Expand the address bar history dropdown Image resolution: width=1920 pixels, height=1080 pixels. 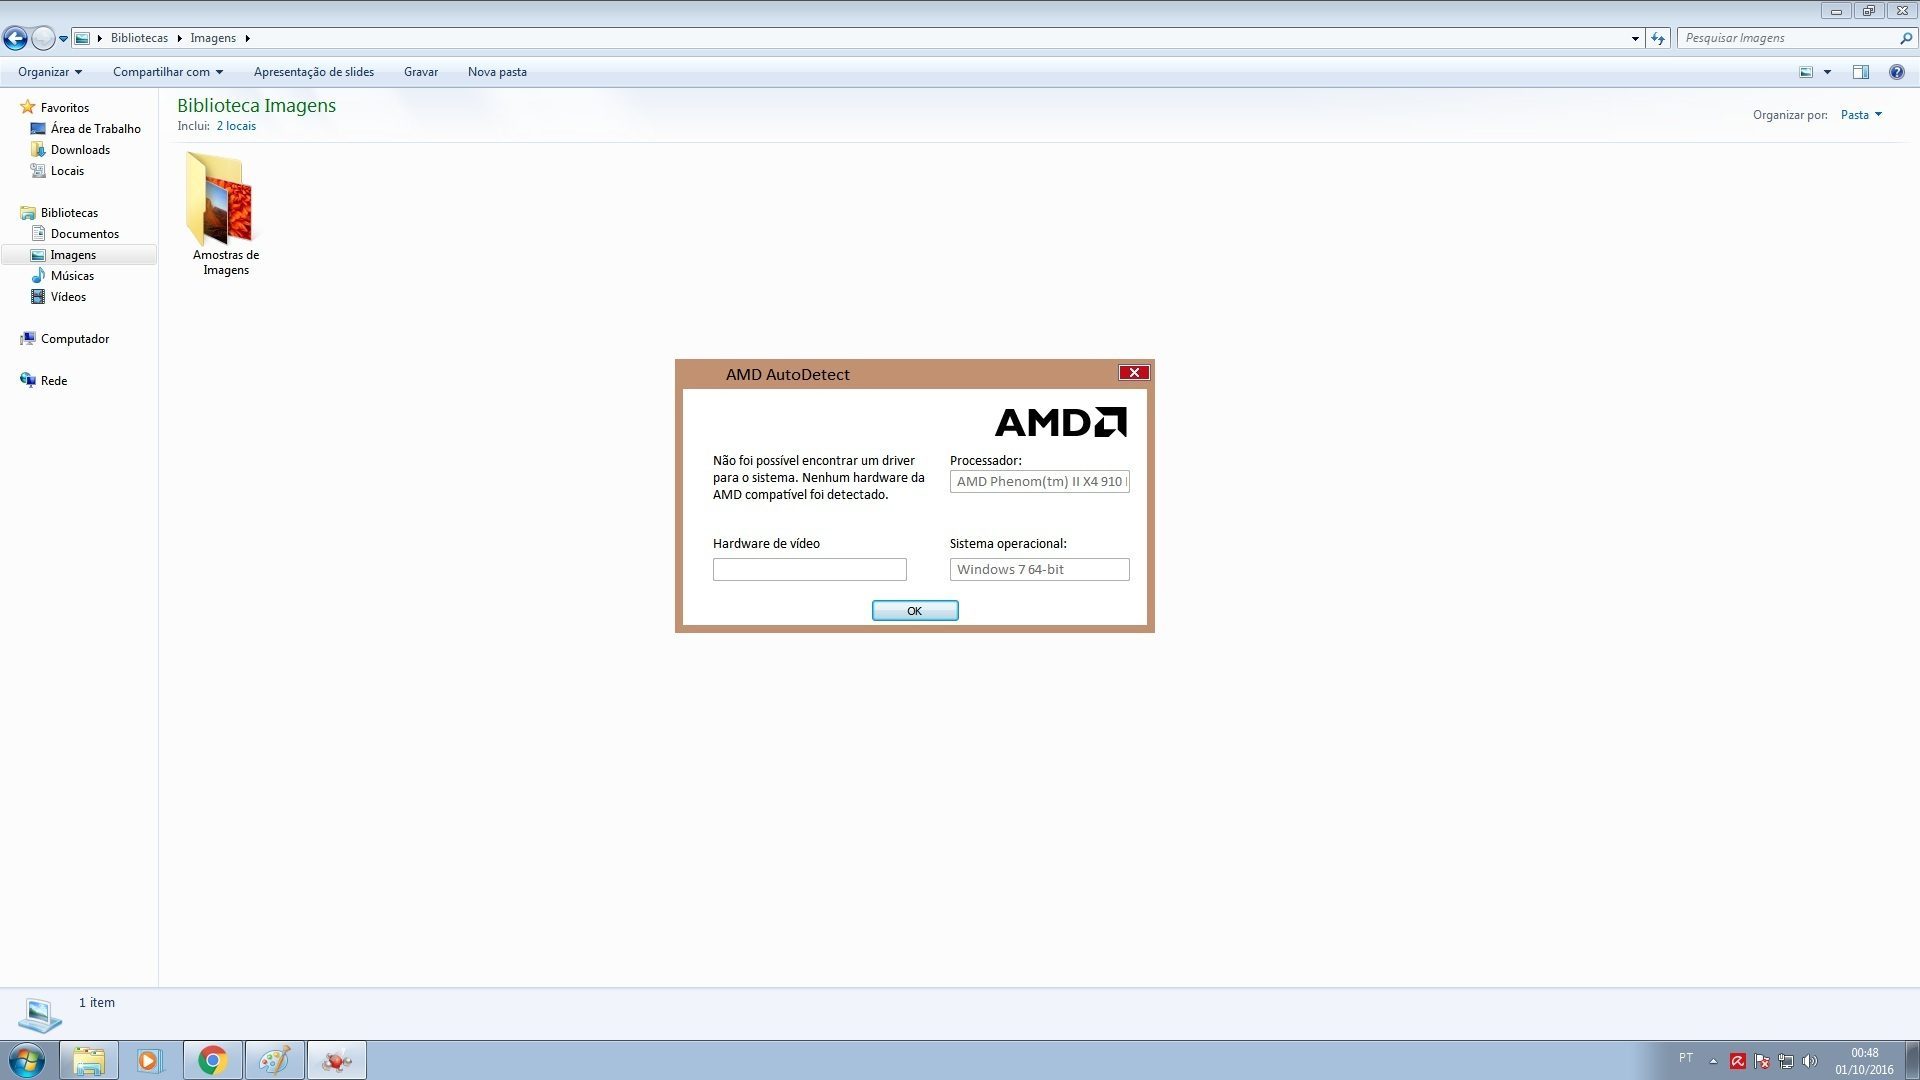pos(1635,39)
